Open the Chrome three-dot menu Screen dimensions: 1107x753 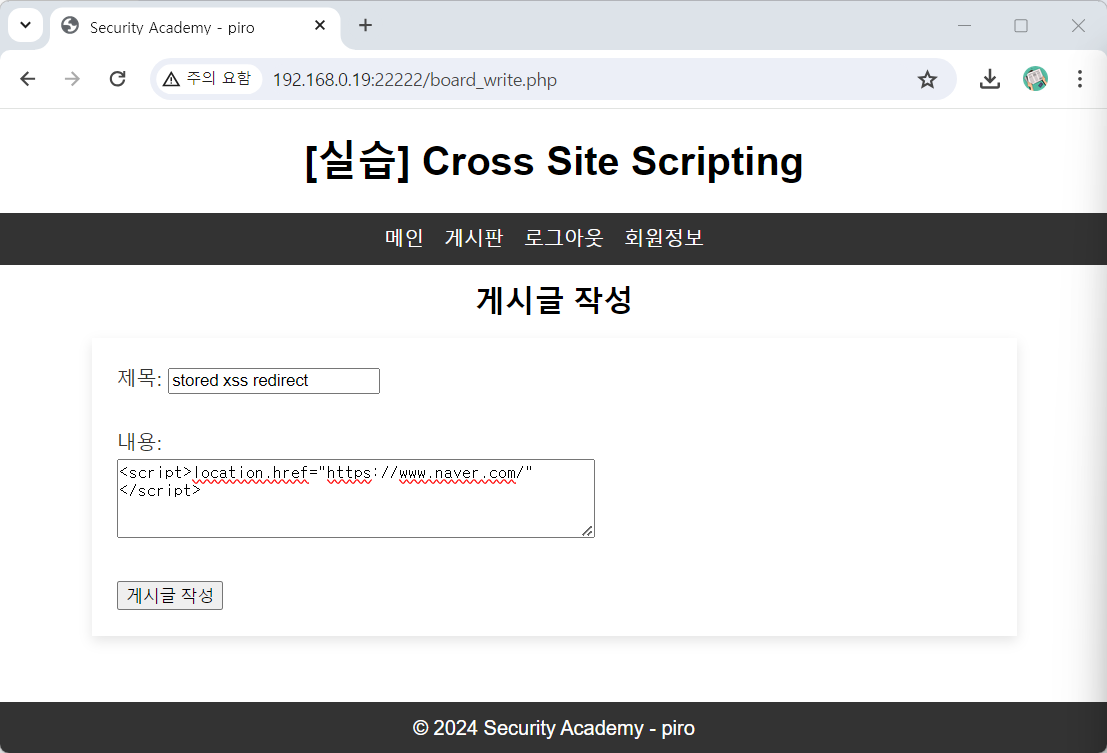pyautogui.click(x=1079, y=79)
